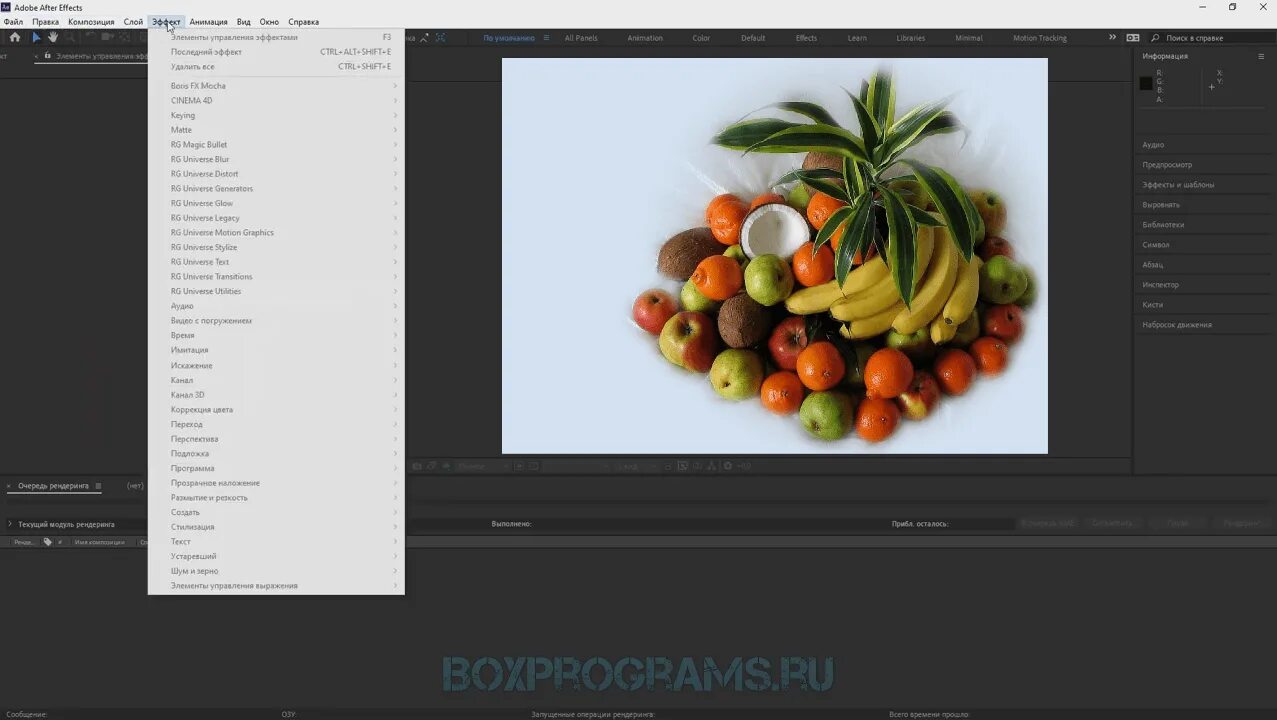Open the Окно menu
This screenshot has height=720, width=1277.
(x=269, y=22)
